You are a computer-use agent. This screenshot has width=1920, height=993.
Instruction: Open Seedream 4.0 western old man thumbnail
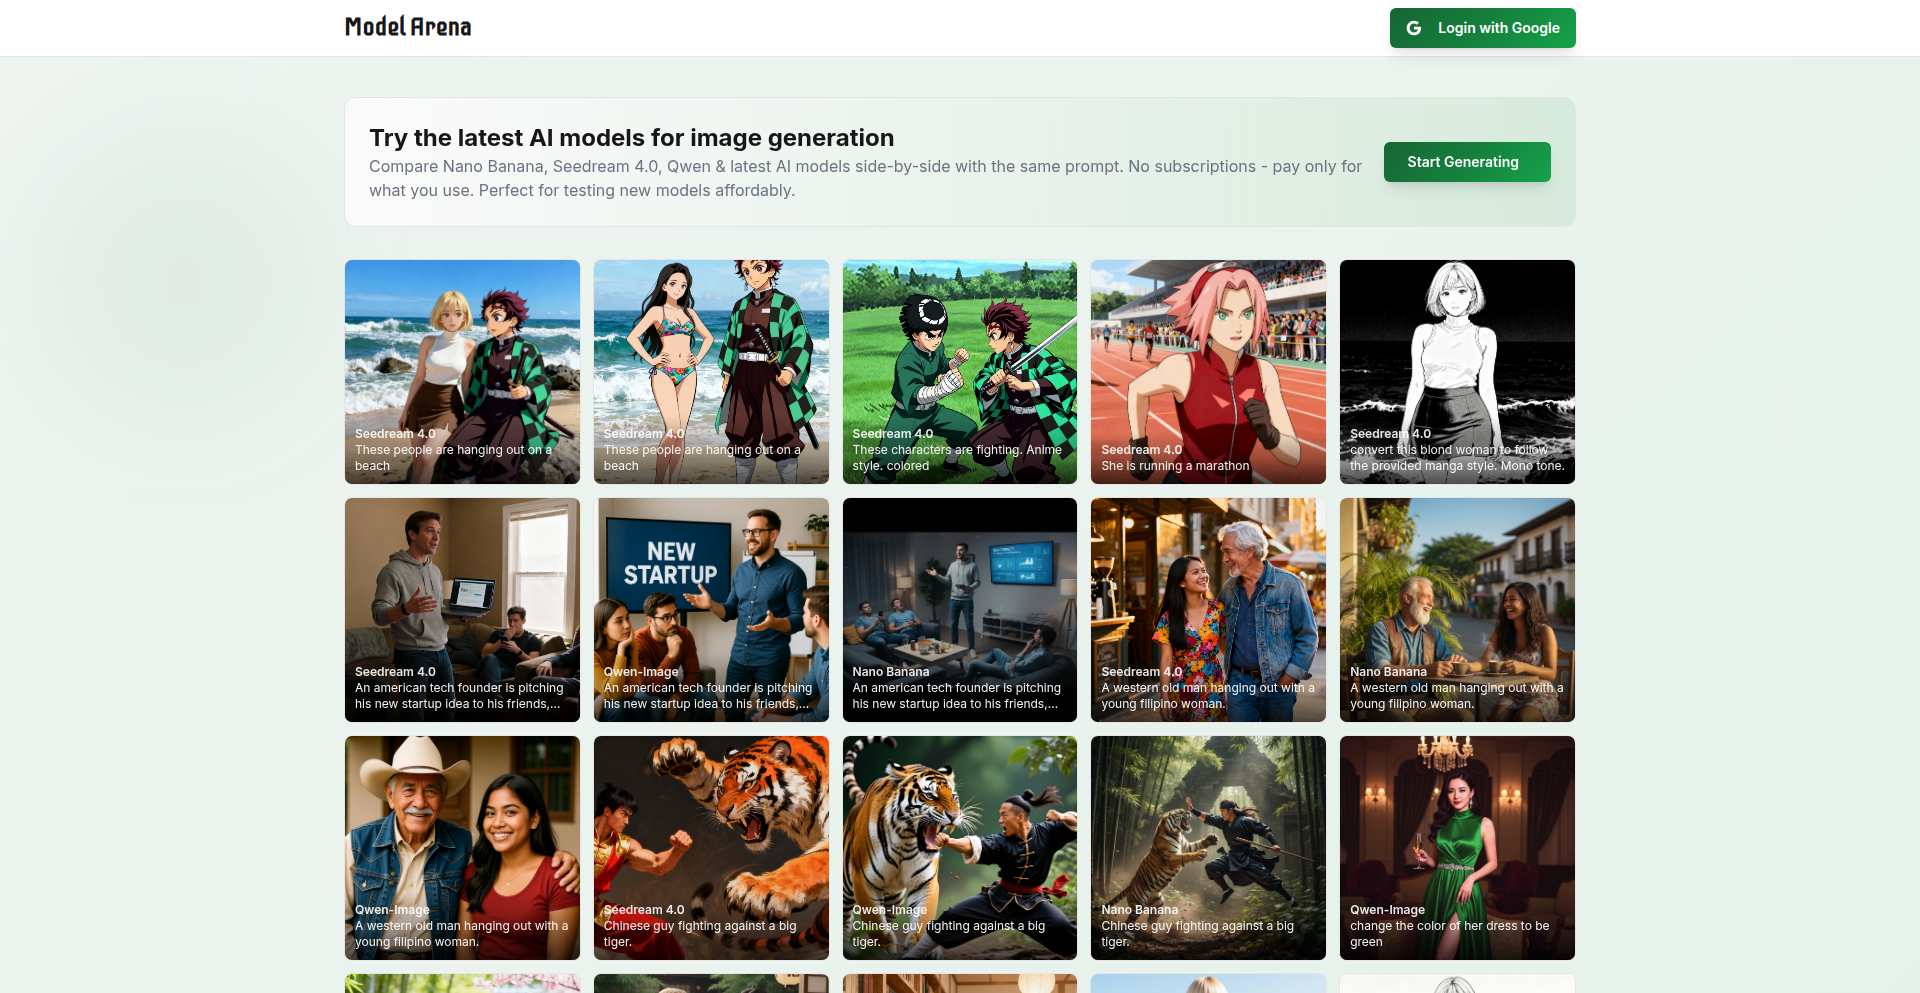click(x=1208, y=610)
